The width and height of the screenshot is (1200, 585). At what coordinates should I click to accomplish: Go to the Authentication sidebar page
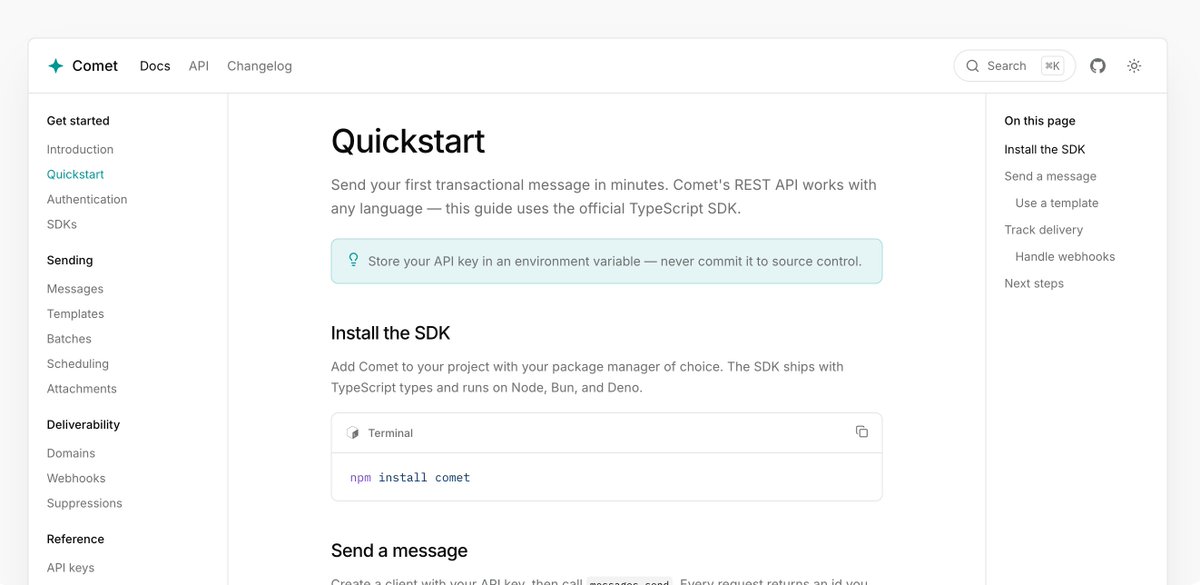(87, 199)
